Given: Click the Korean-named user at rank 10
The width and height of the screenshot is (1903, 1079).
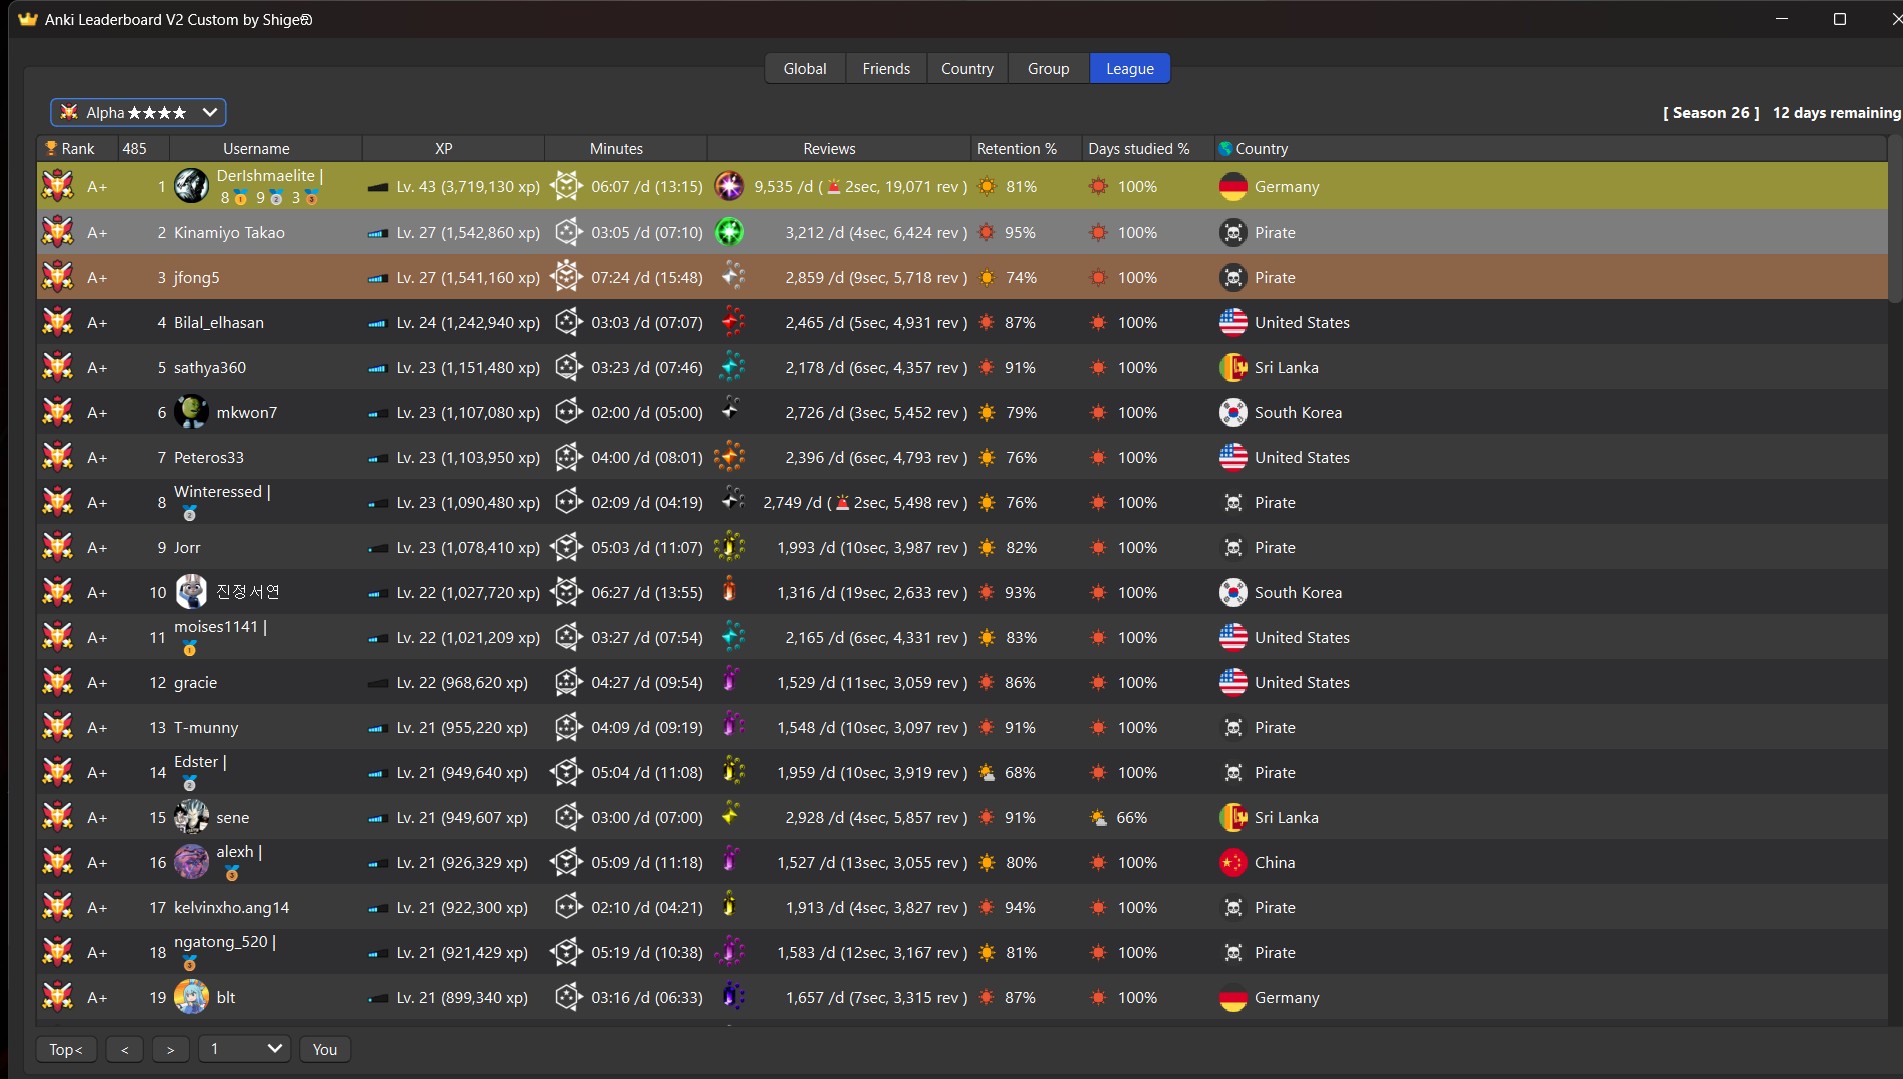Looking at the screenshot, I should pyautogui.click(x=248, y=592).
